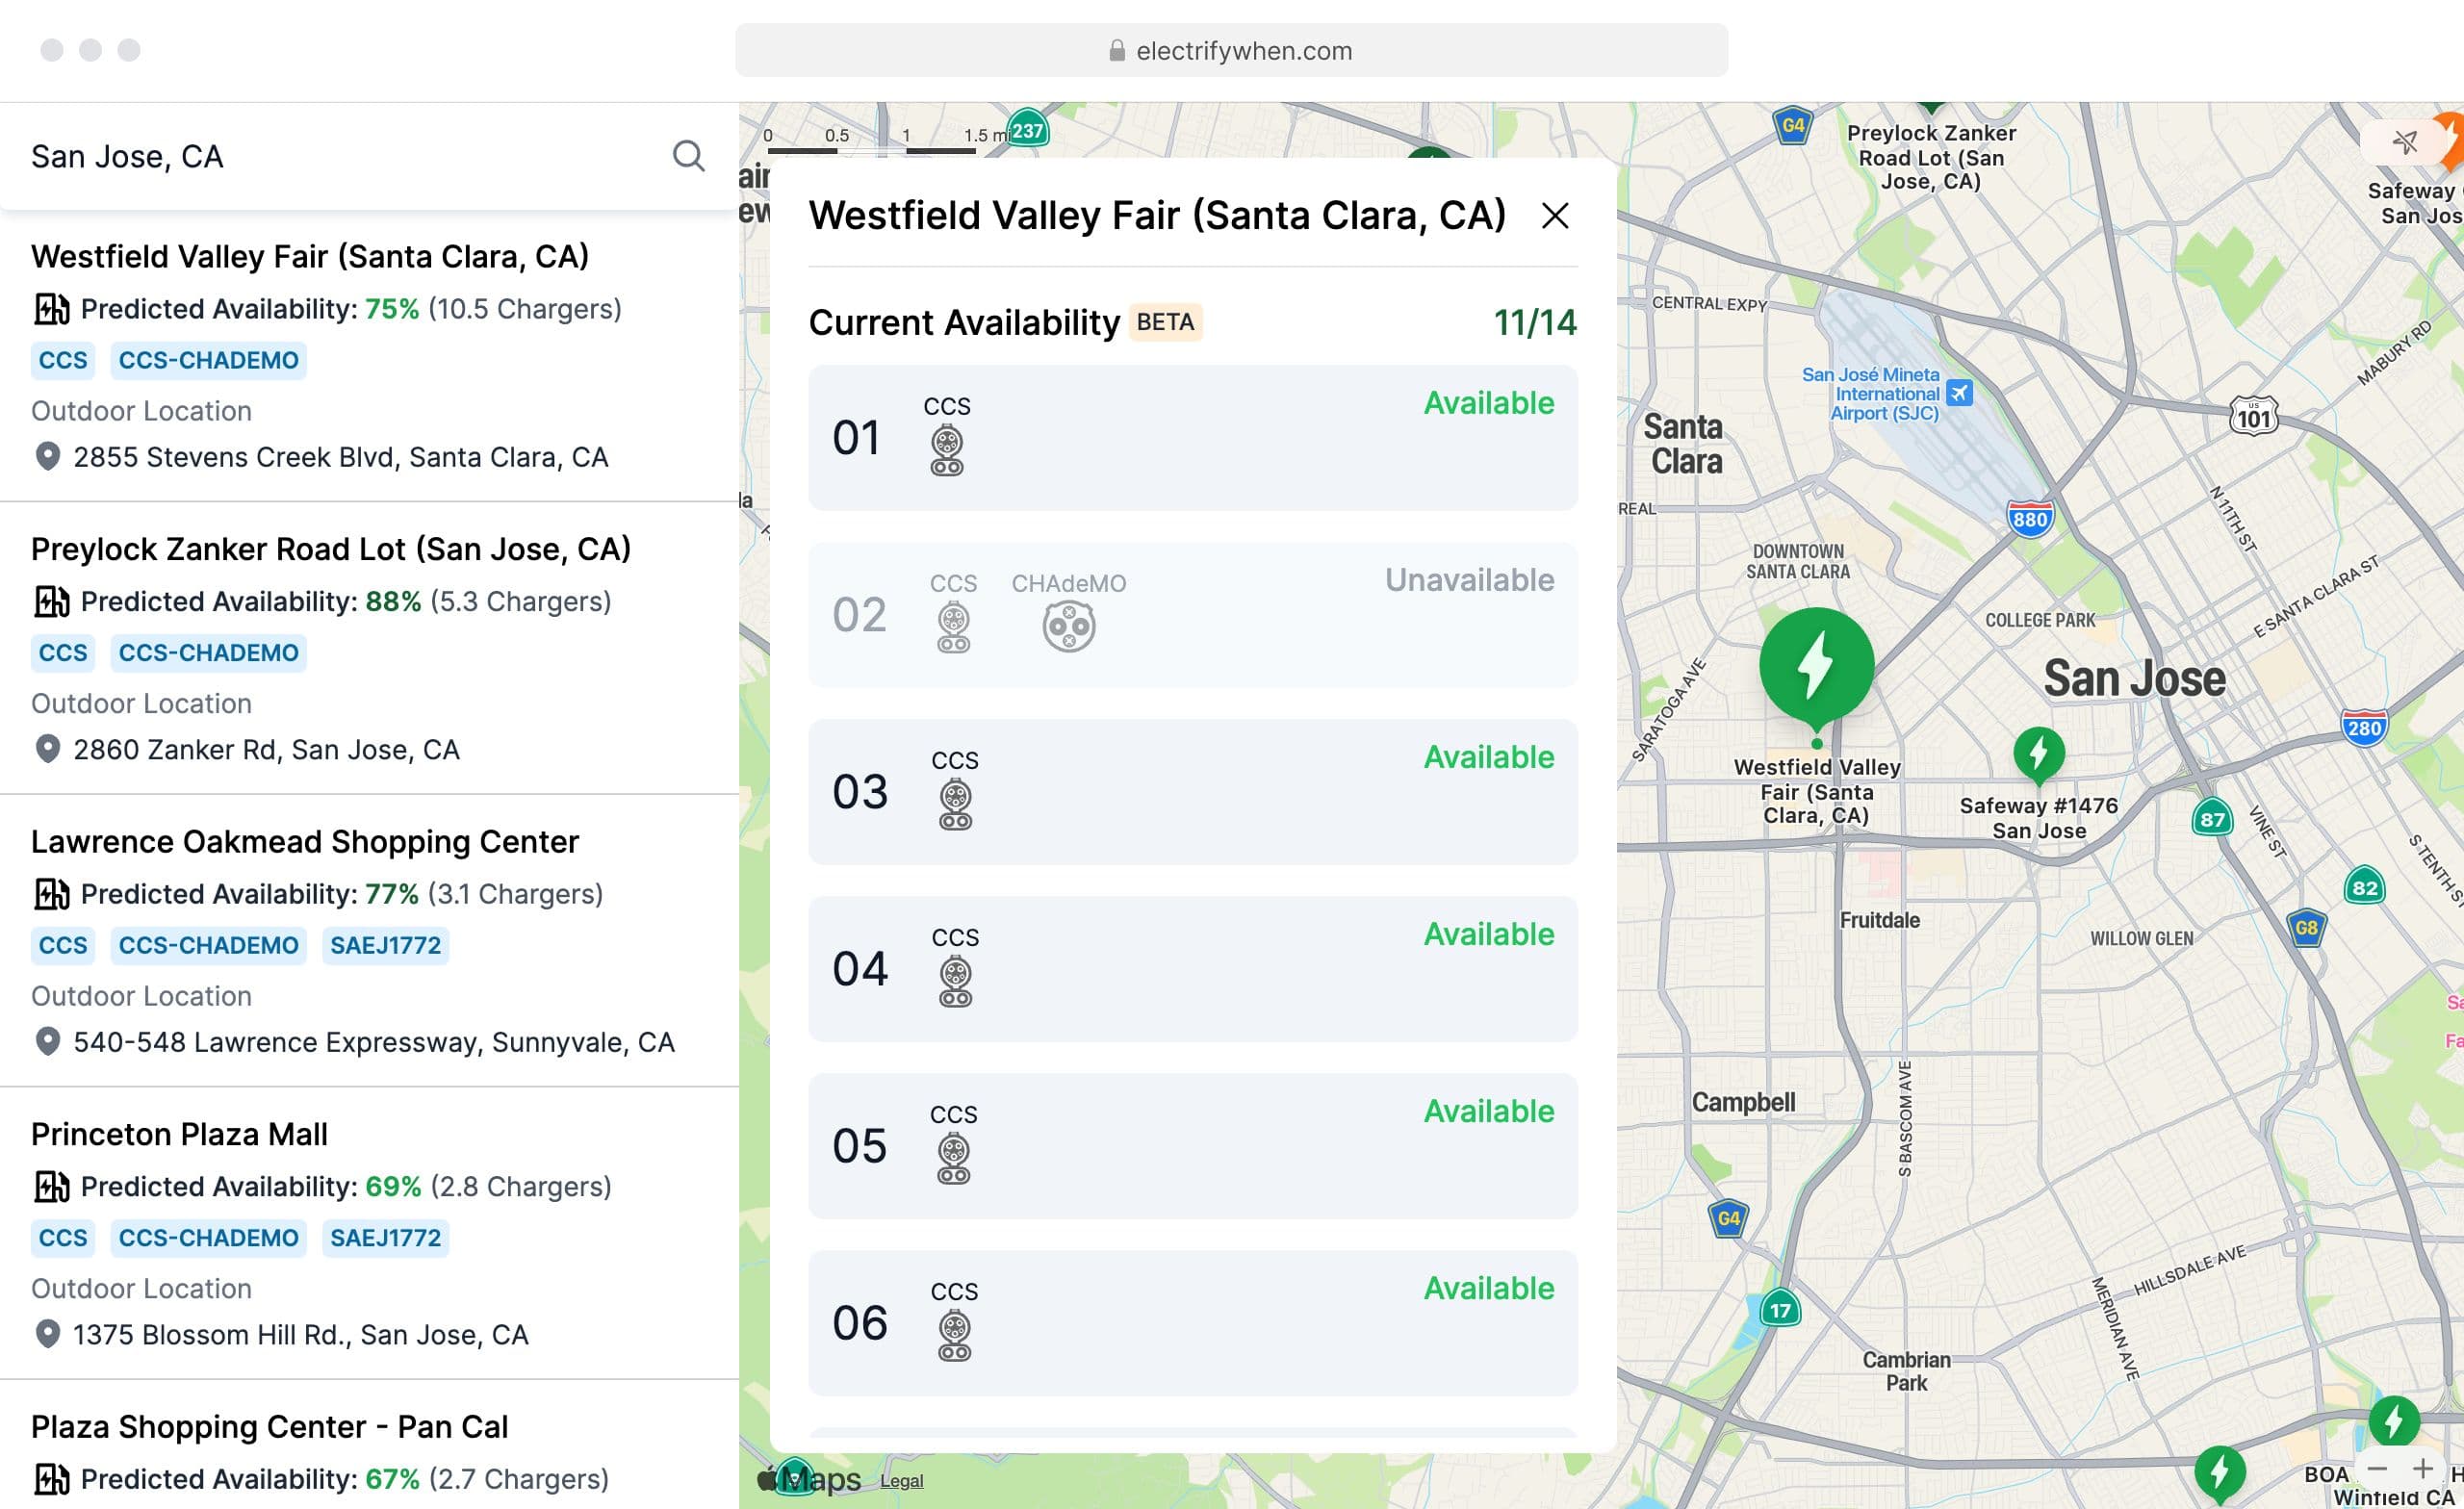This screenshot has width=2464, height=1509.
Task: Click 2855 Stevens Creek Blvd address text
Action: (x=340, y=457)
